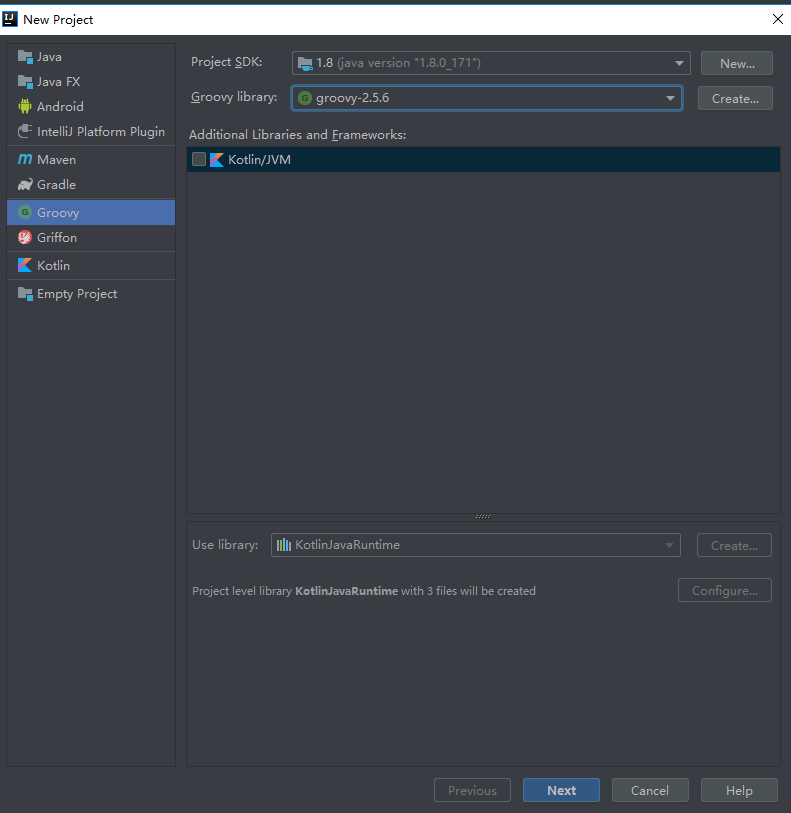
Task: Enable the Kotlin/JVM checkbox
Action: 199,159
